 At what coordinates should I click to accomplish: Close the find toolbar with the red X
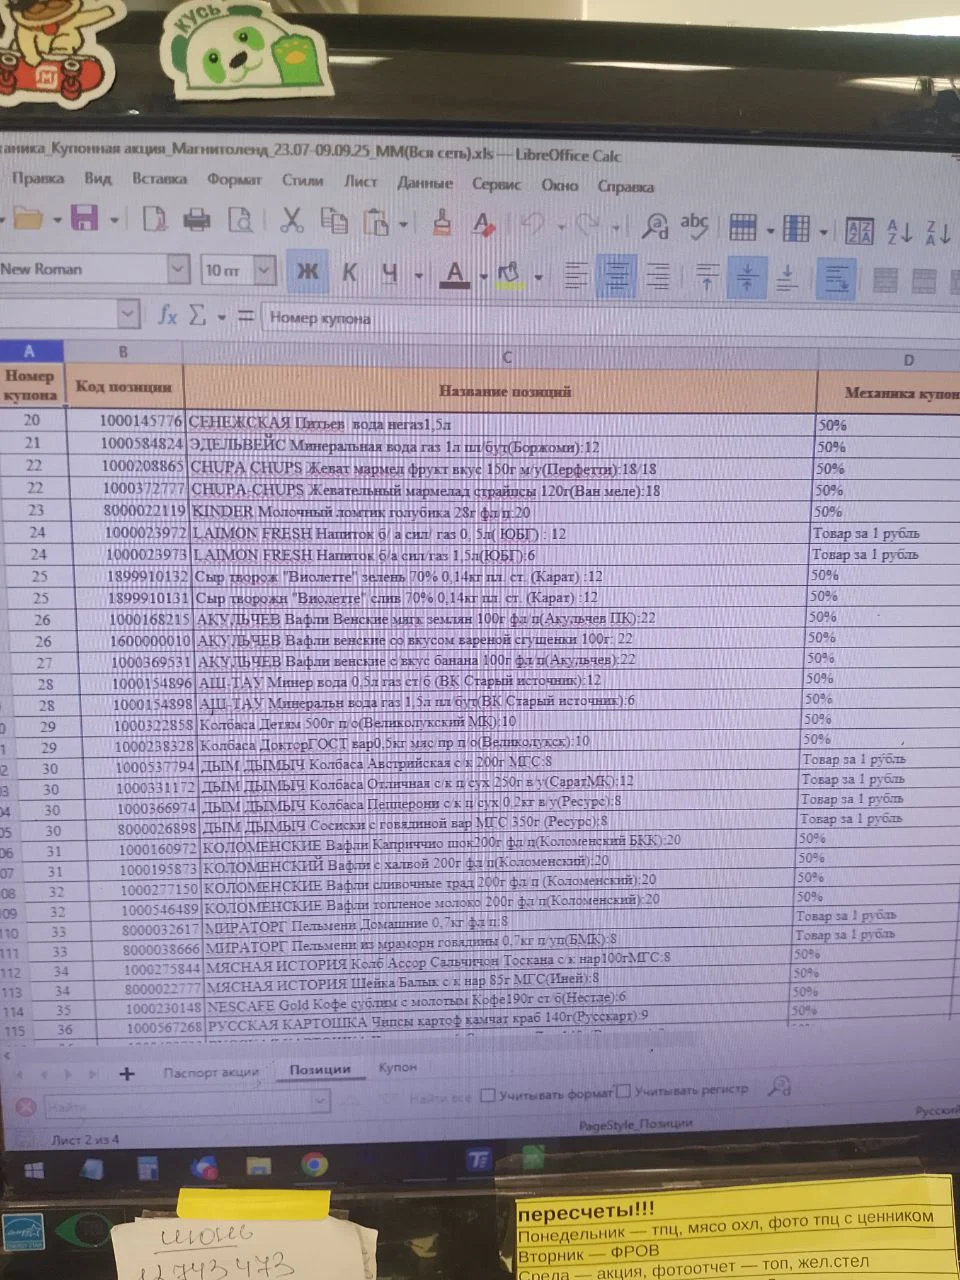[27, 1107]
